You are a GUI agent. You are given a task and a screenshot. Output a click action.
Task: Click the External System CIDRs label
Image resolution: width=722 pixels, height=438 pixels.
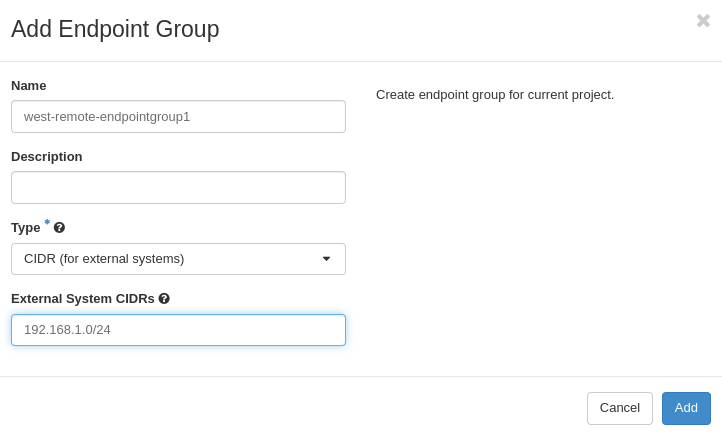83,299
